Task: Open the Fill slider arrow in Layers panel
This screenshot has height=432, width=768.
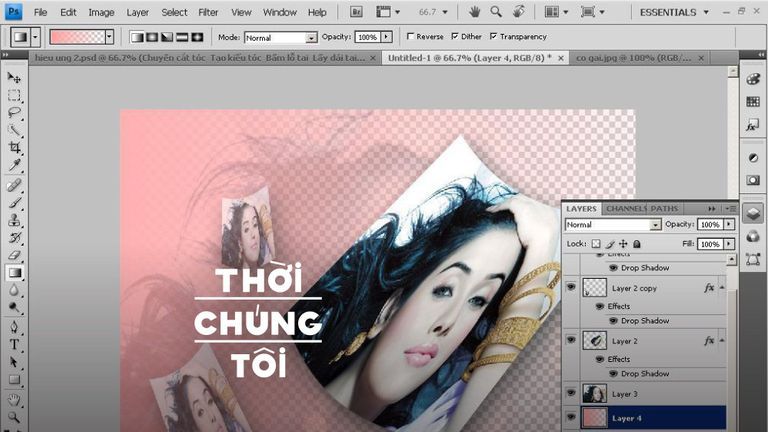Action: 729,244
